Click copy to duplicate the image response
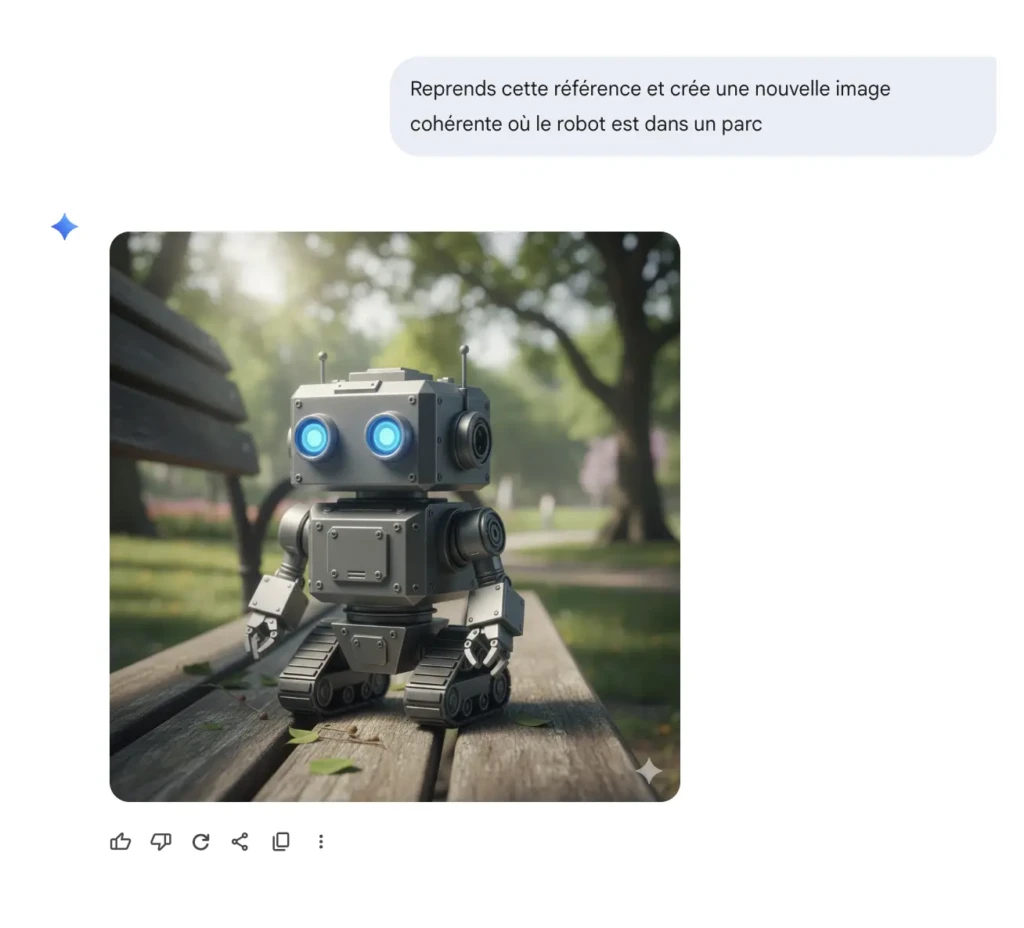The image size is (1024, 928). click(281, 841)
